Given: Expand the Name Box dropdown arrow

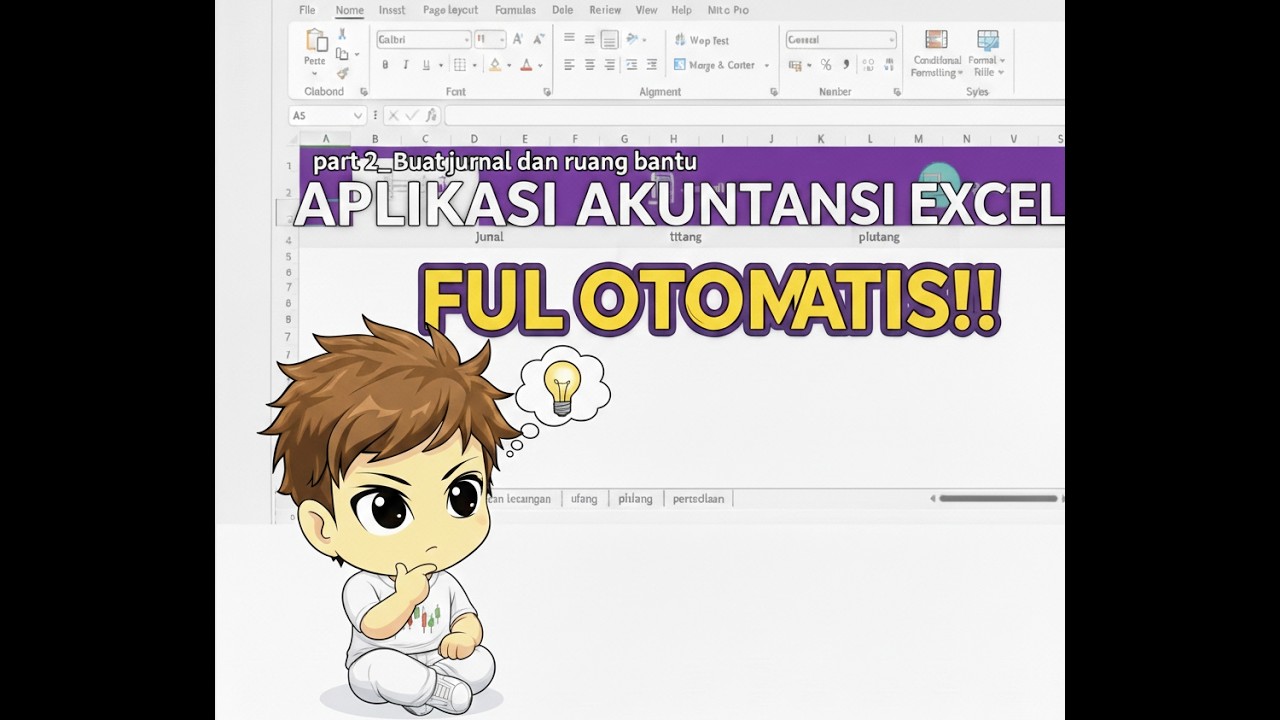Looking at the screenshot, I should 358,116.
